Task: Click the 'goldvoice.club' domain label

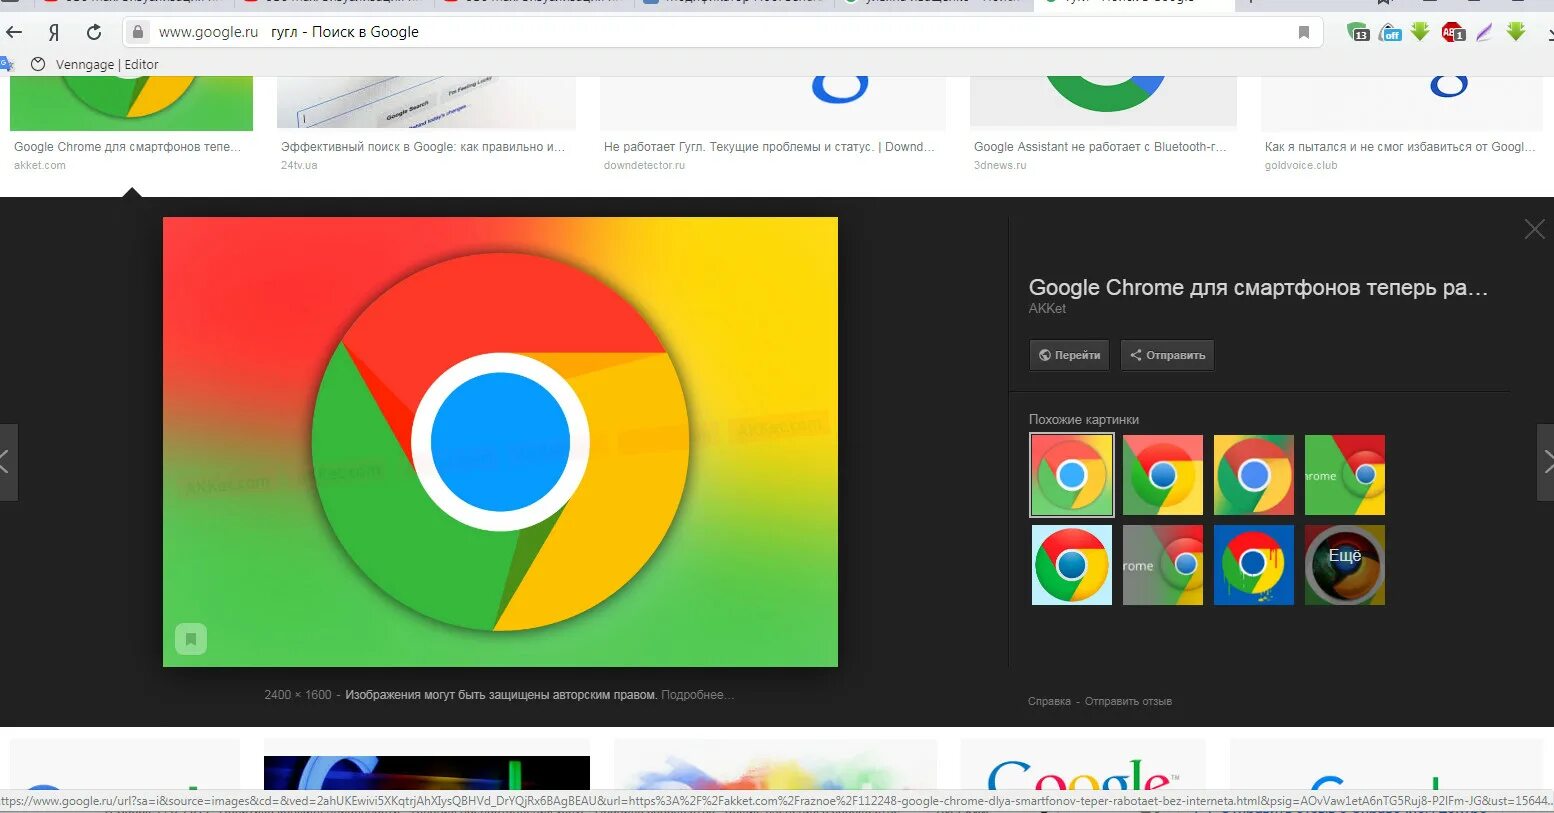Action: 1301,165
